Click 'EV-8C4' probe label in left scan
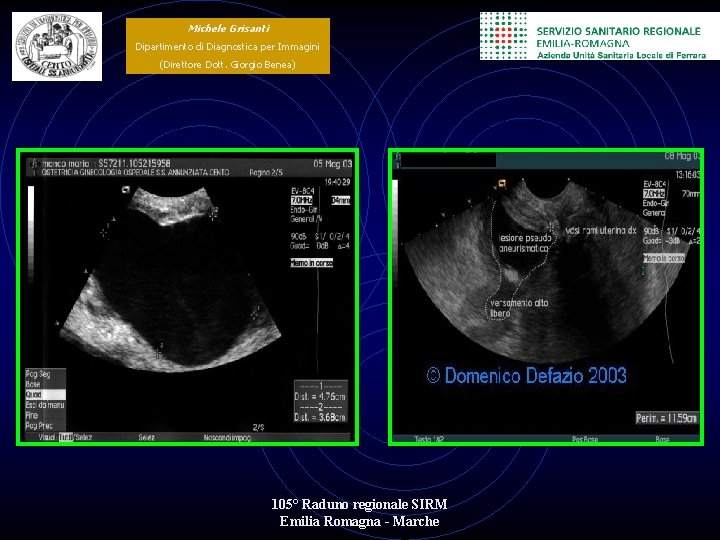This screenshot has width=720, height=540. (303, 191)
